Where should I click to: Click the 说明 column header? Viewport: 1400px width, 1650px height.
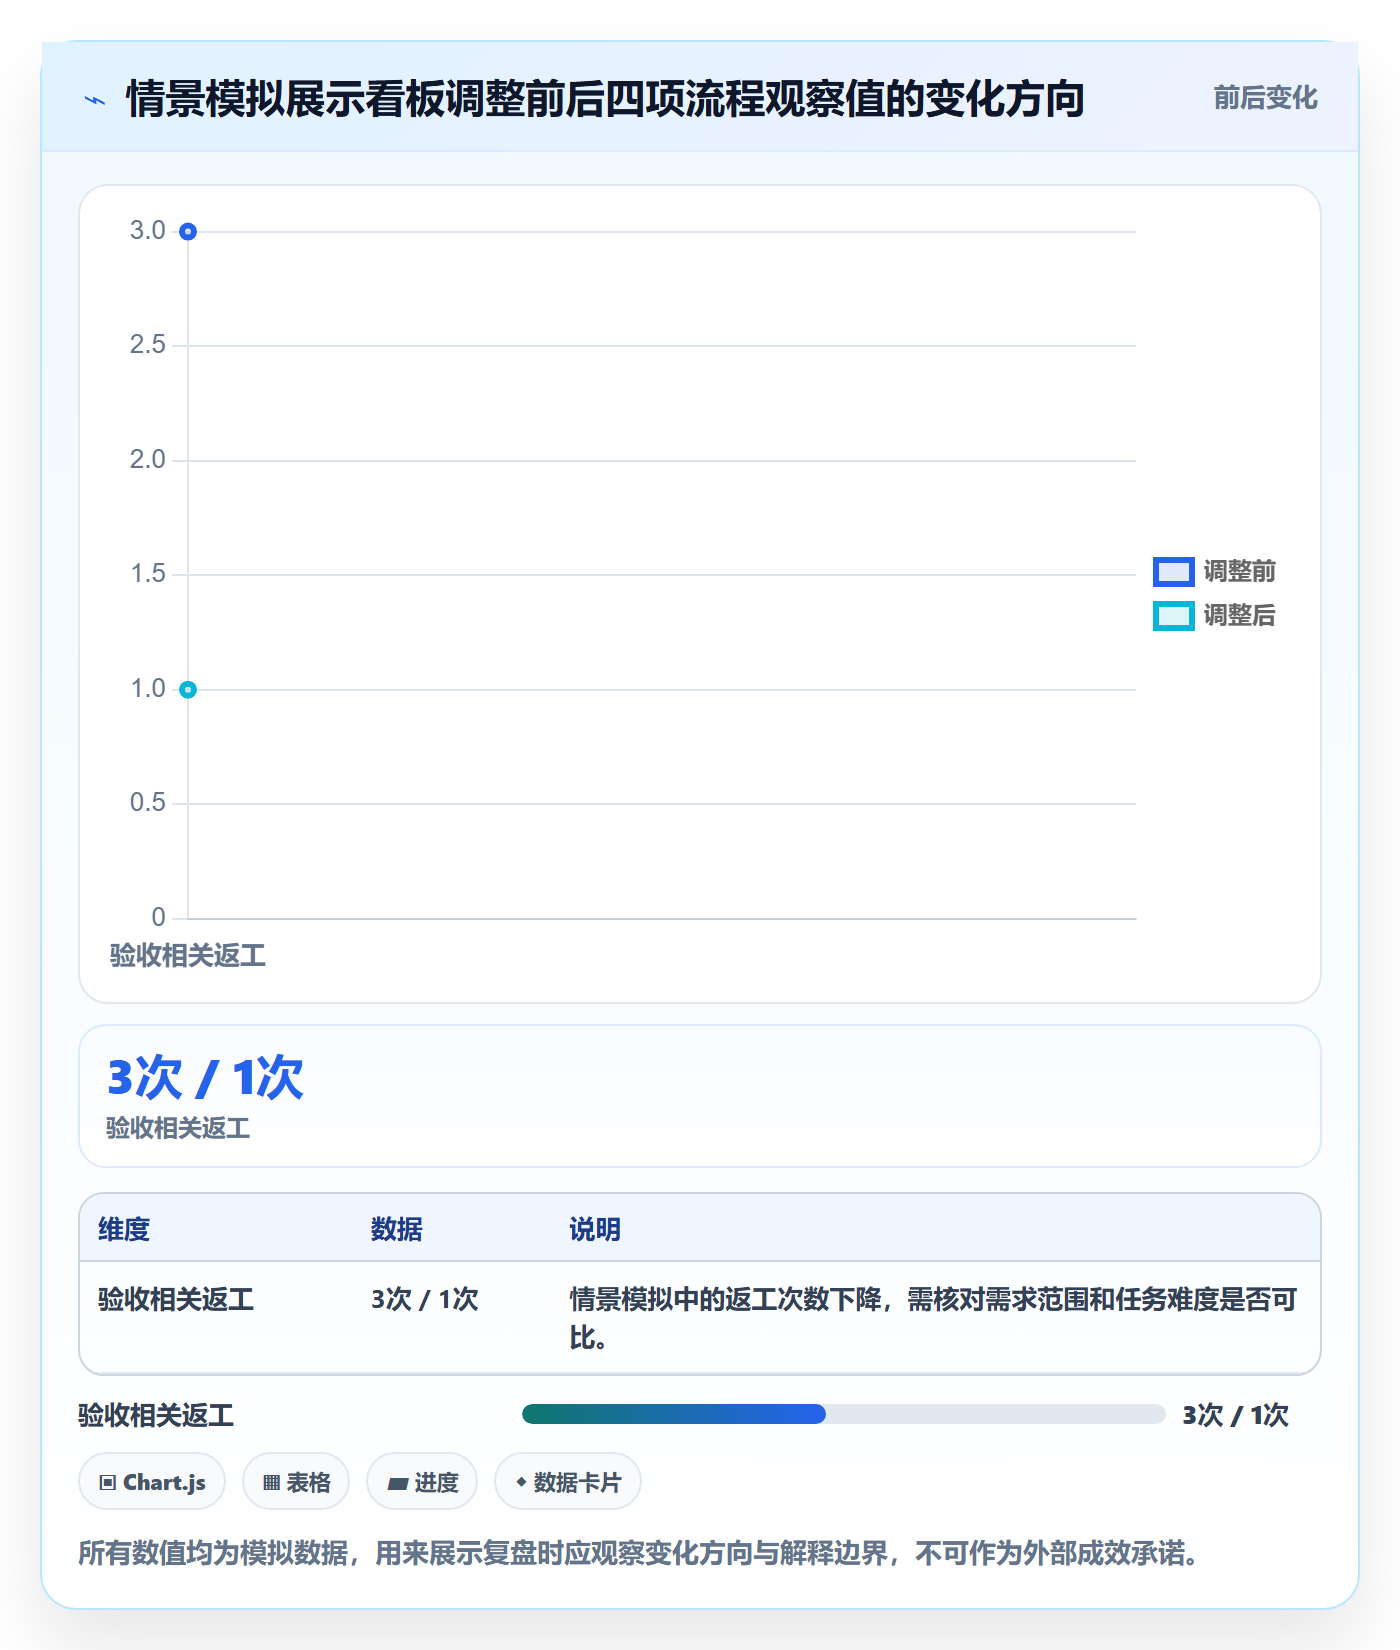coord(595,1229)
